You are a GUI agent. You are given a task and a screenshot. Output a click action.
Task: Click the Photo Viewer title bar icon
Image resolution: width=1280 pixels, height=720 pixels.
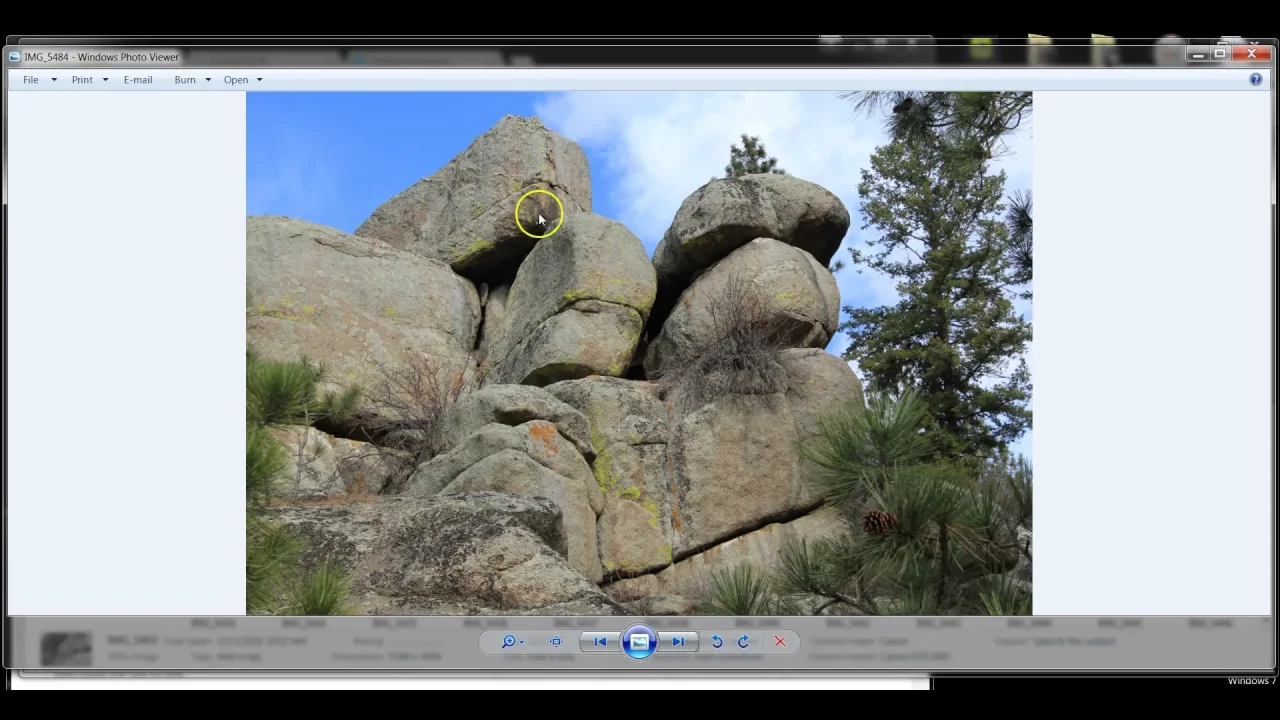[14, 57]
